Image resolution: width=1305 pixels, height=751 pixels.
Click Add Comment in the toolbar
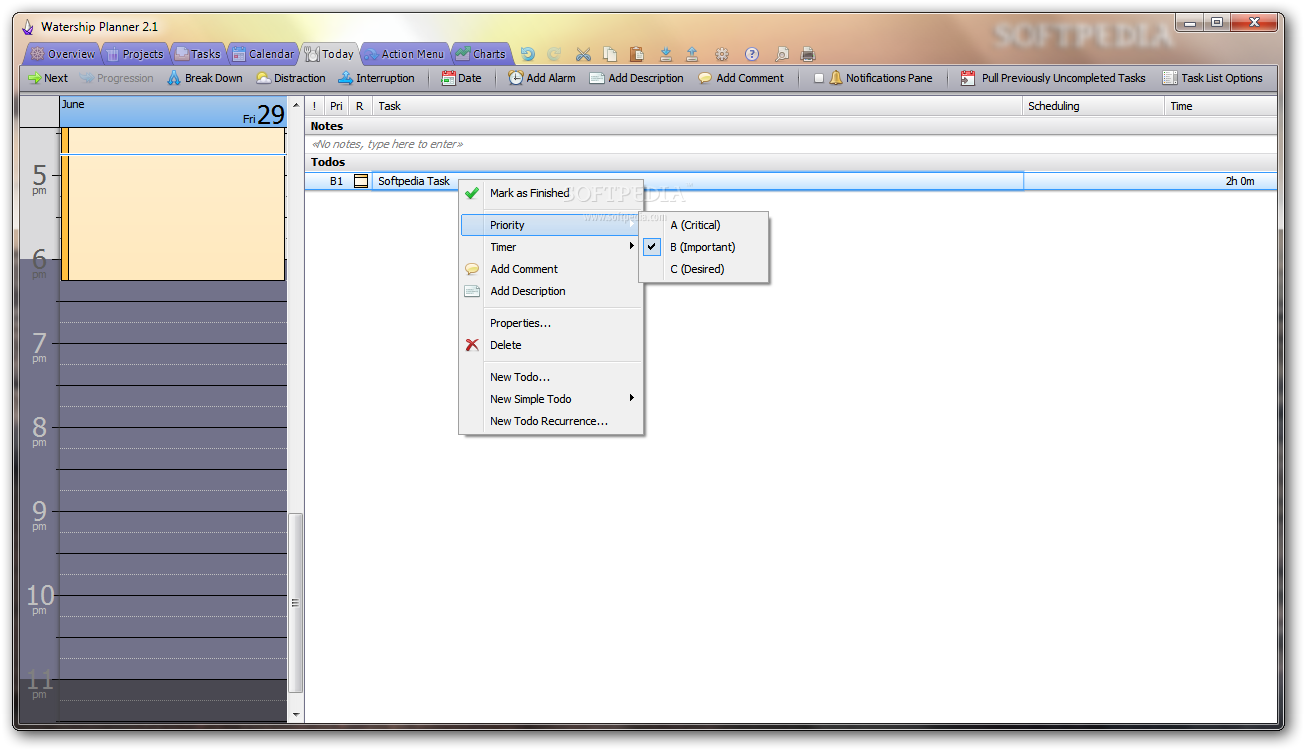(x=741, y=78)
